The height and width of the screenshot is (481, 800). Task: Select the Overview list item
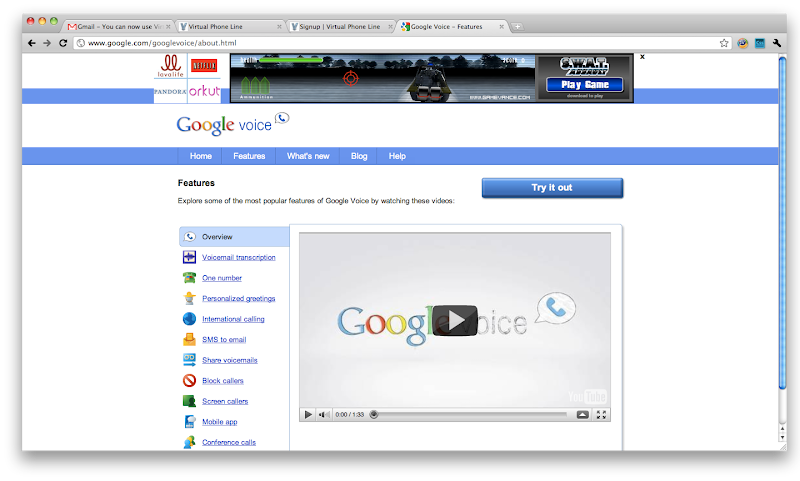[x=234, y=237]
